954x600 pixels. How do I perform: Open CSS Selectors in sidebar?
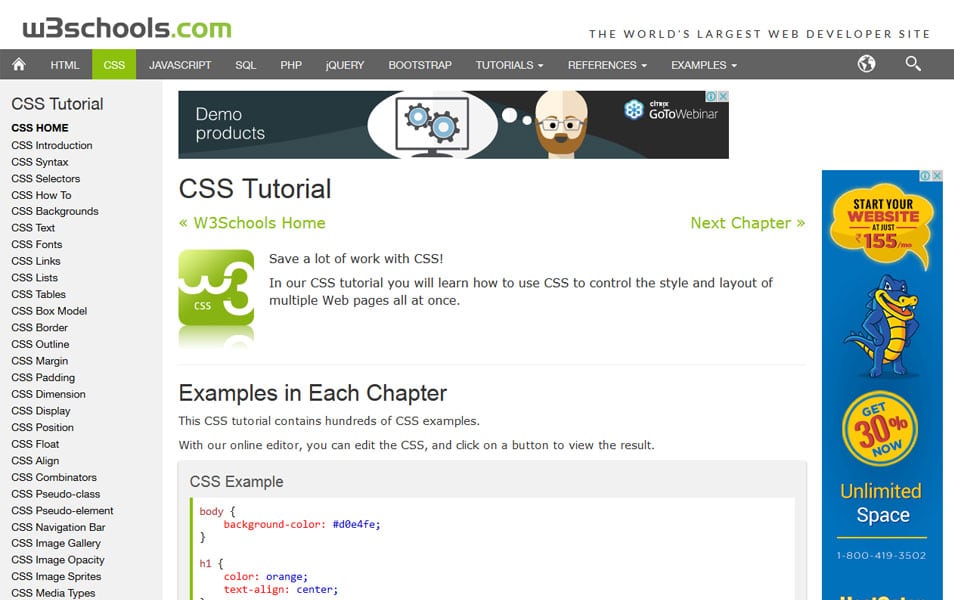coord(46,178)
